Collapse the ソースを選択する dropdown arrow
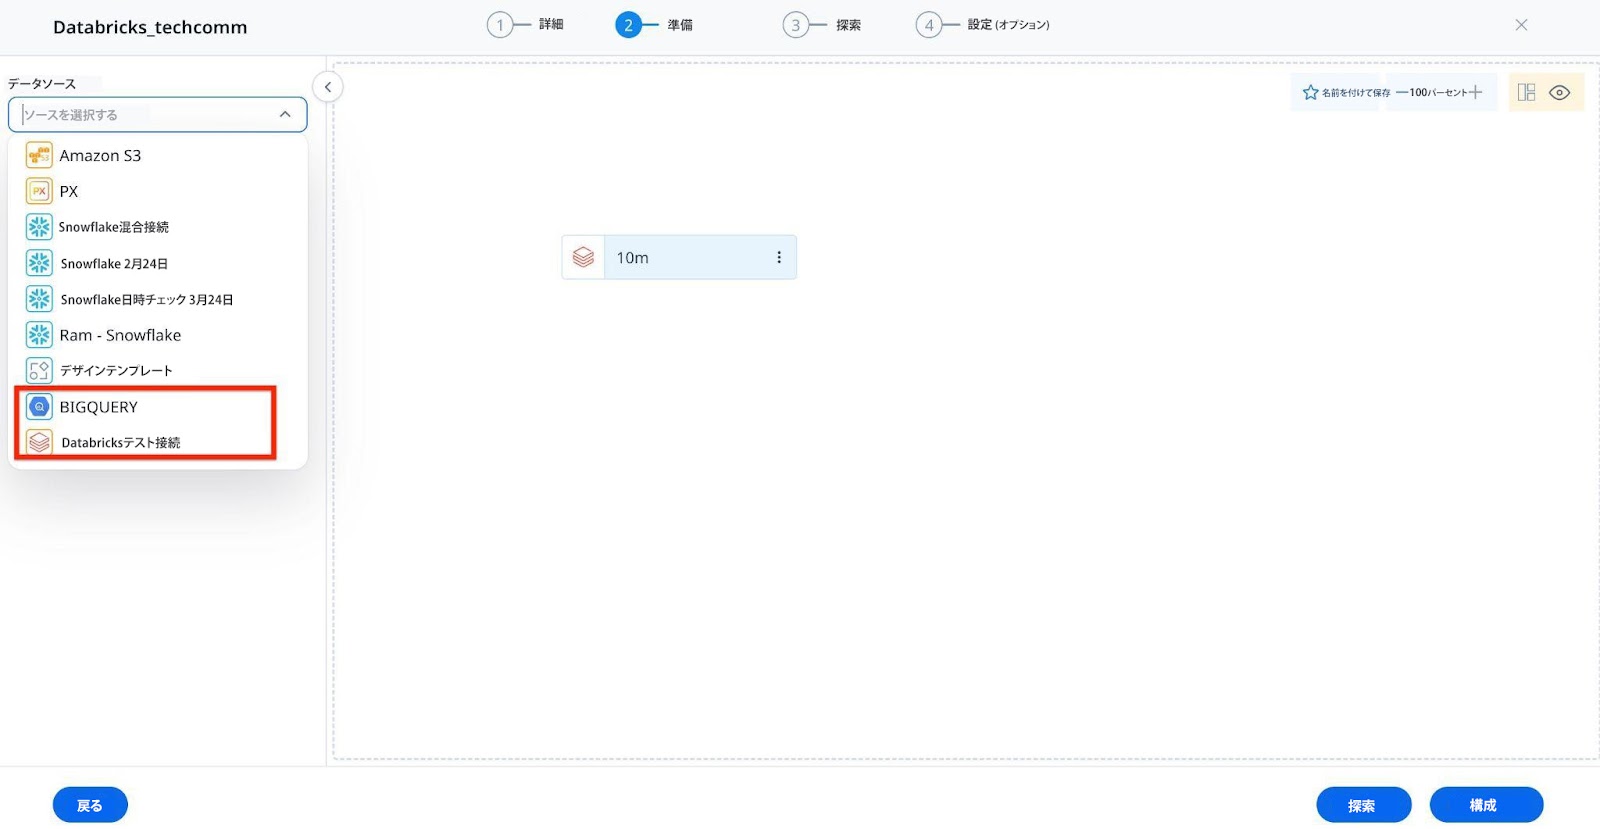Image resolution: width=1600 pixels, height=829 pixels. coord(285,115)
